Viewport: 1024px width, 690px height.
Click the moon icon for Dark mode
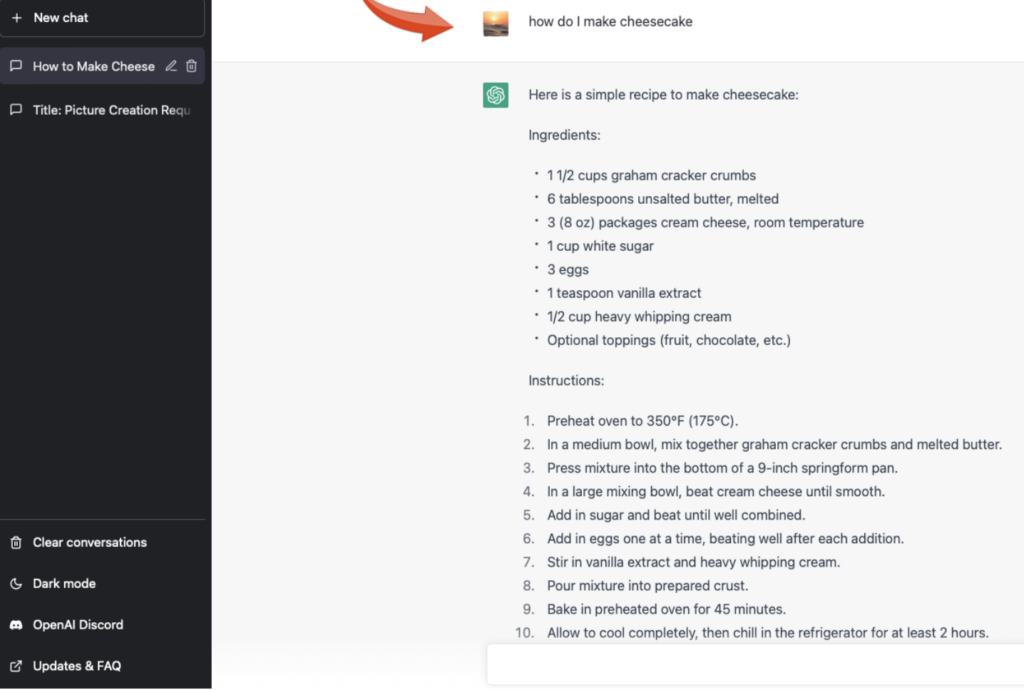(16, 584)
